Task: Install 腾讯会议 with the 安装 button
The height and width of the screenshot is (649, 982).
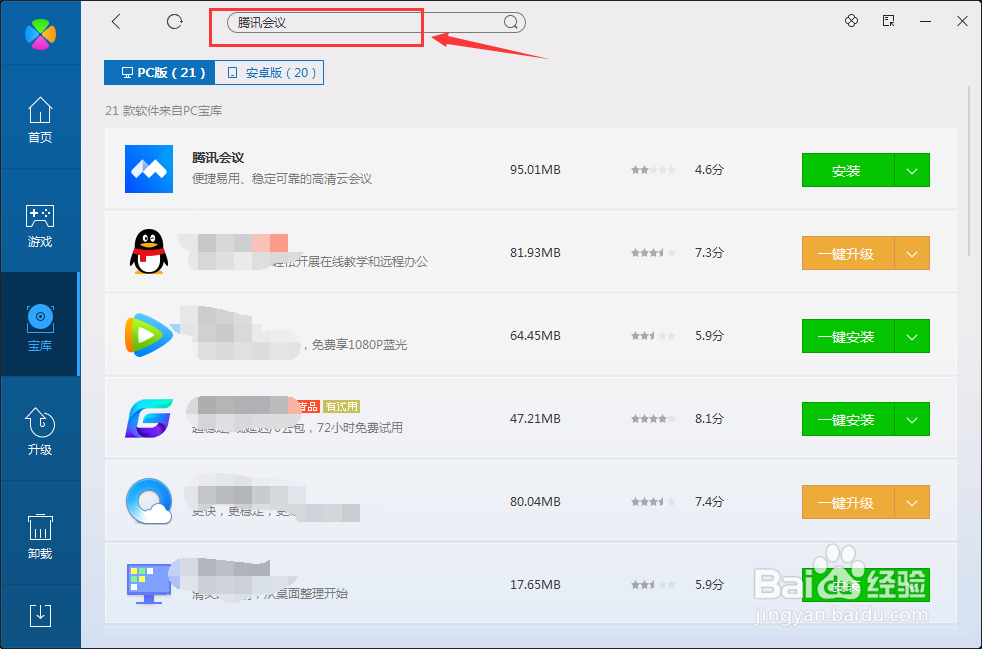Action: click(848, 170)
